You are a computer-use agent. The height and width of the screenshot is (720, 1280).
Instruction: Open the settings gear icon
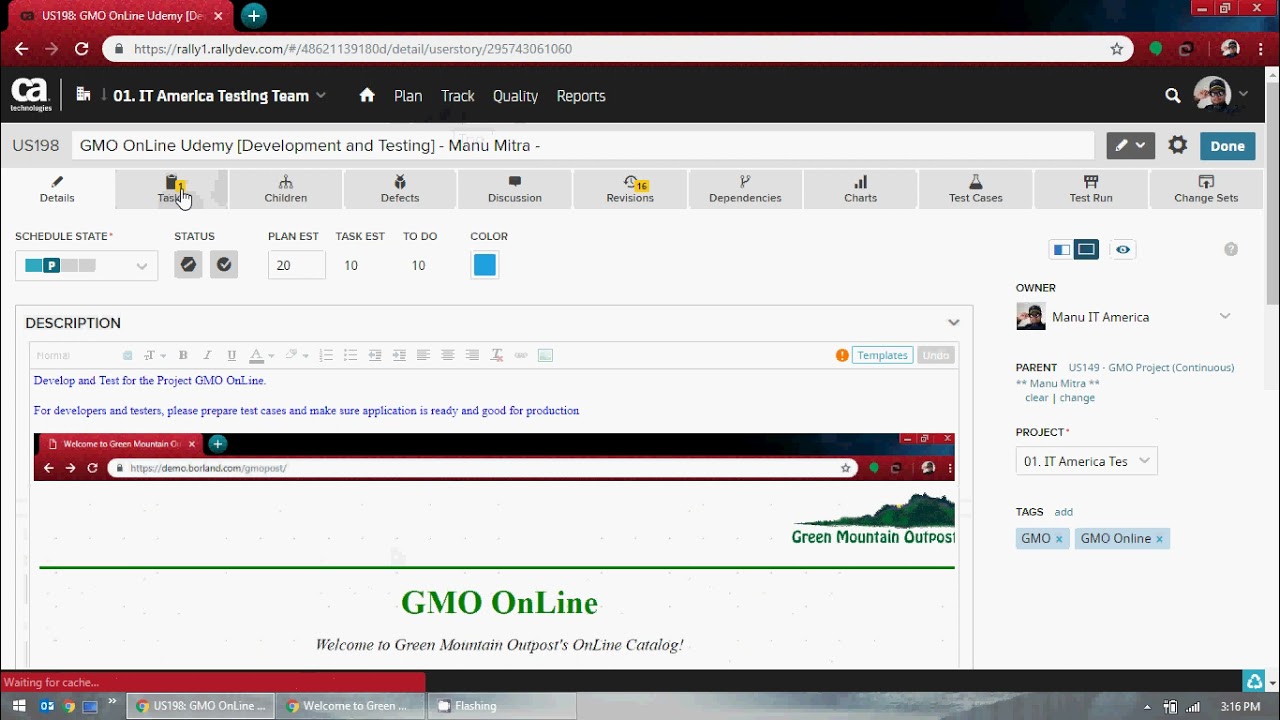click(1178, 146)
